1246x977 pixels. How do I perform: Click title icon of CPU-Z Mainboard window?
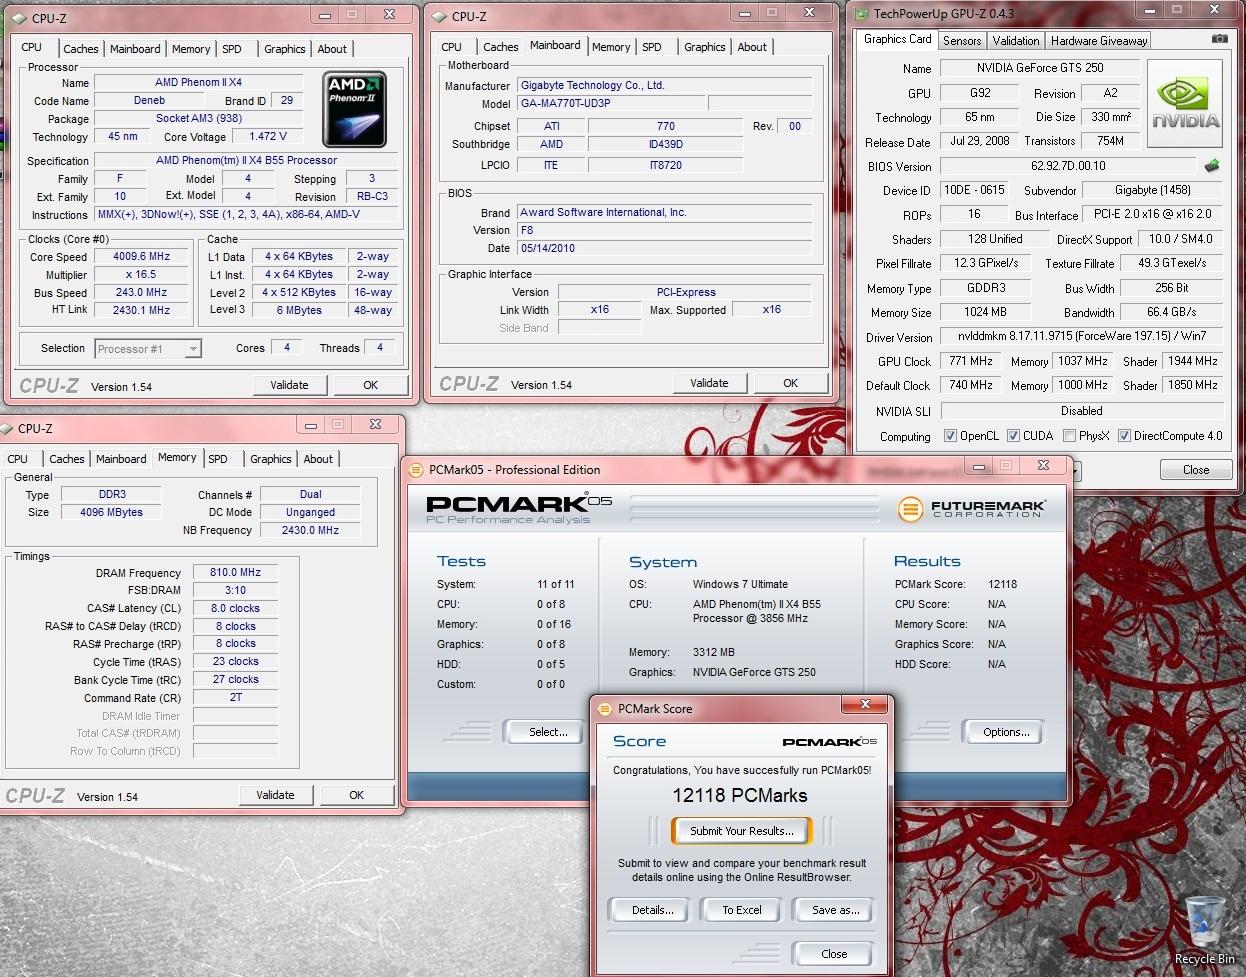coord(439,16)
